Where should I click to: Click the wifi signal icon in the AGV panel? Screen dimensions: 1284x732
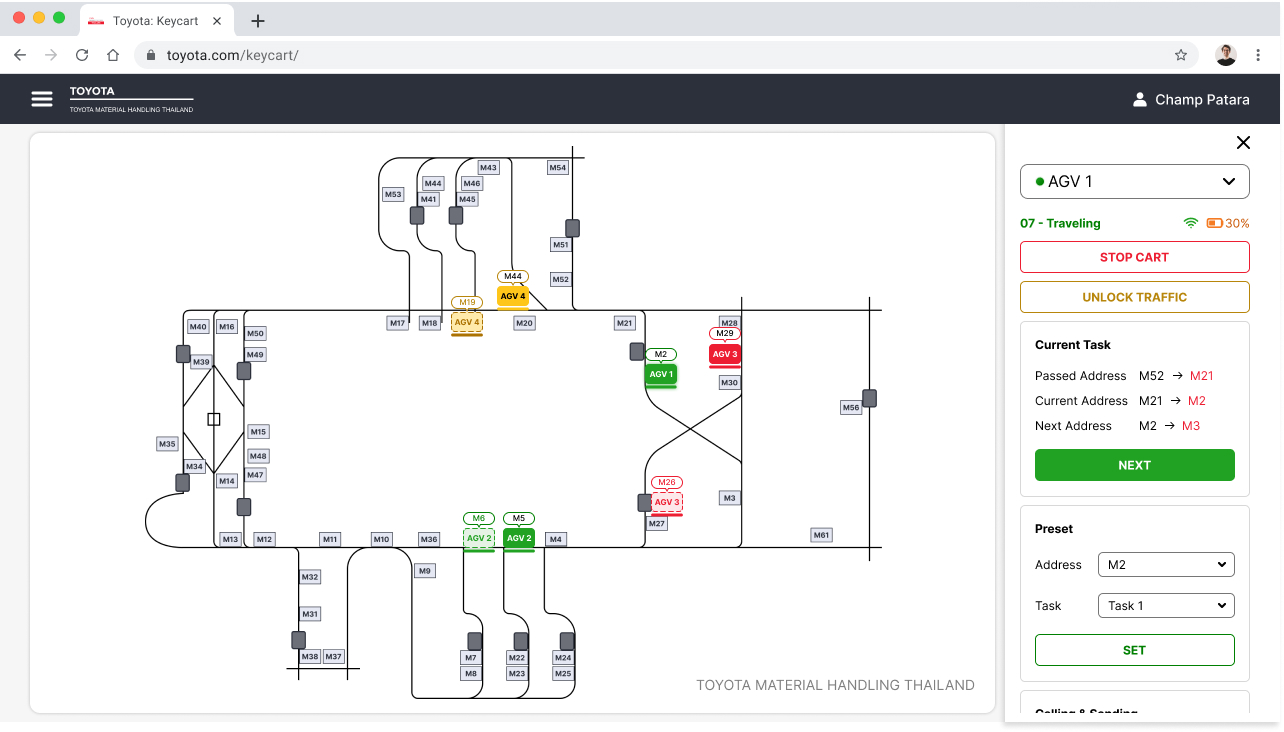(x=1190, y=222)
